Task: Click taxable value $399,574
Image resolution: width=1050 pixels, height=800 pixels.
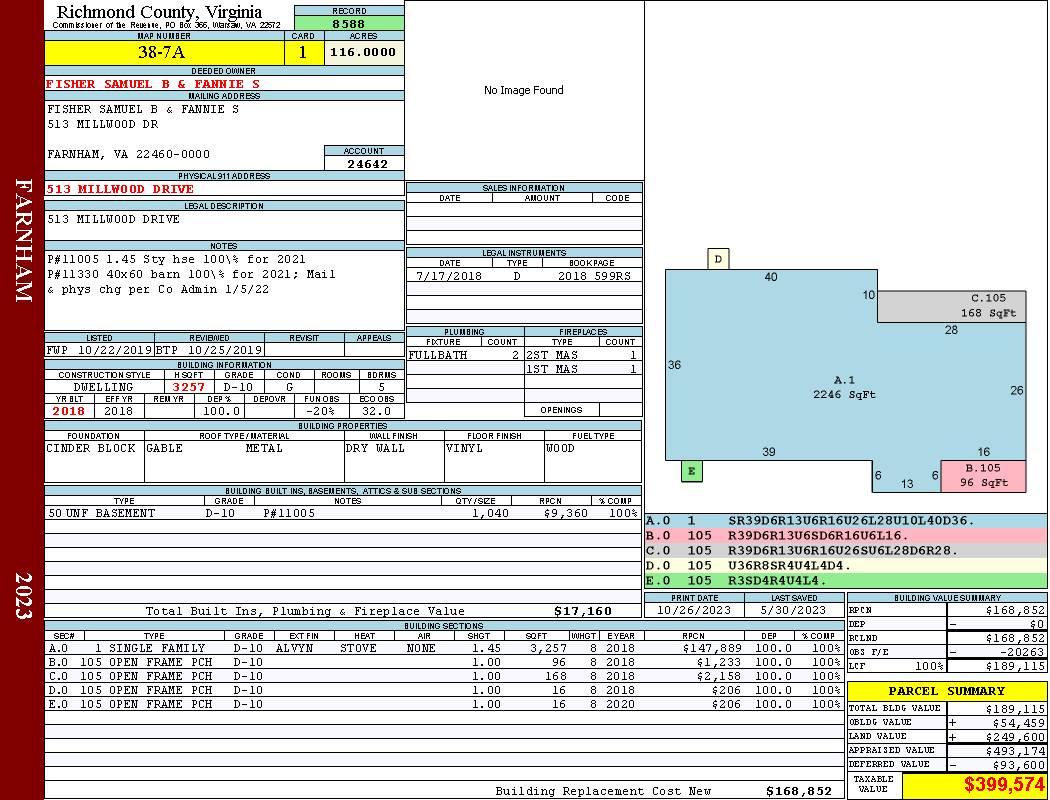Action: 1004,785
